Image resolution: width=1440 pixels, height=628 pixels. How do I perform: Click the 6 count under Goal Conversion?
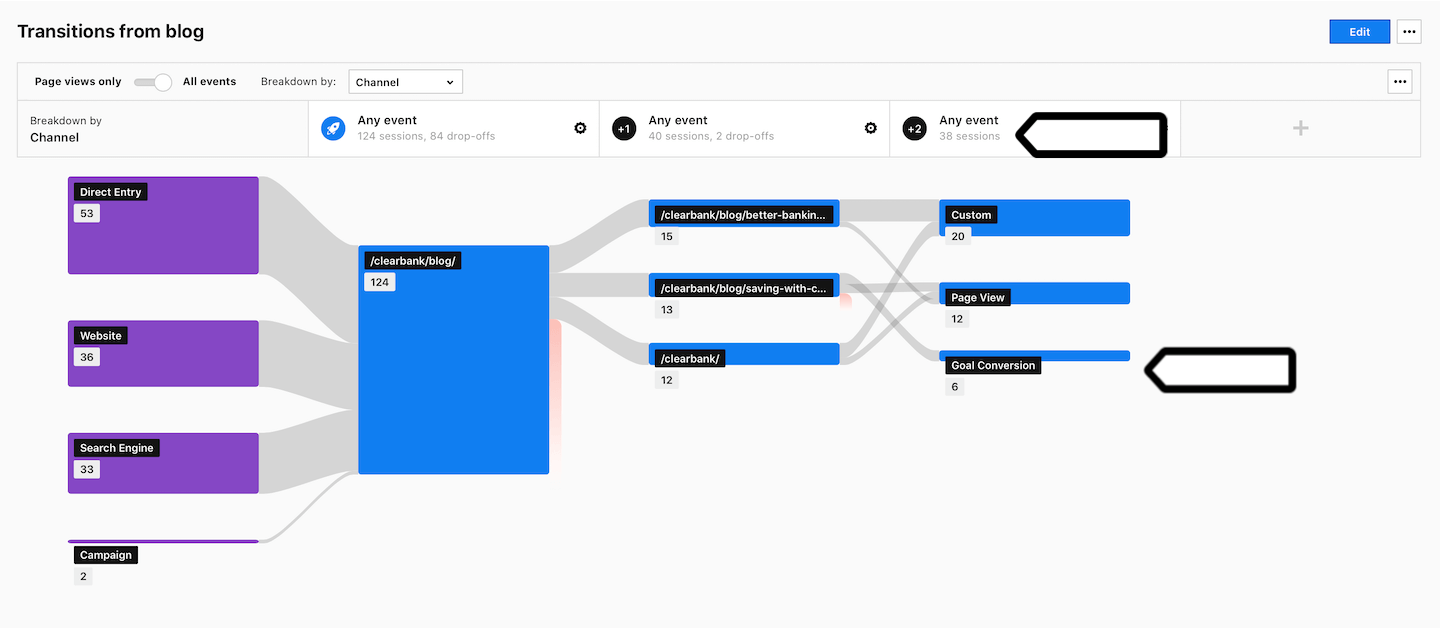(x=955, y=387)
